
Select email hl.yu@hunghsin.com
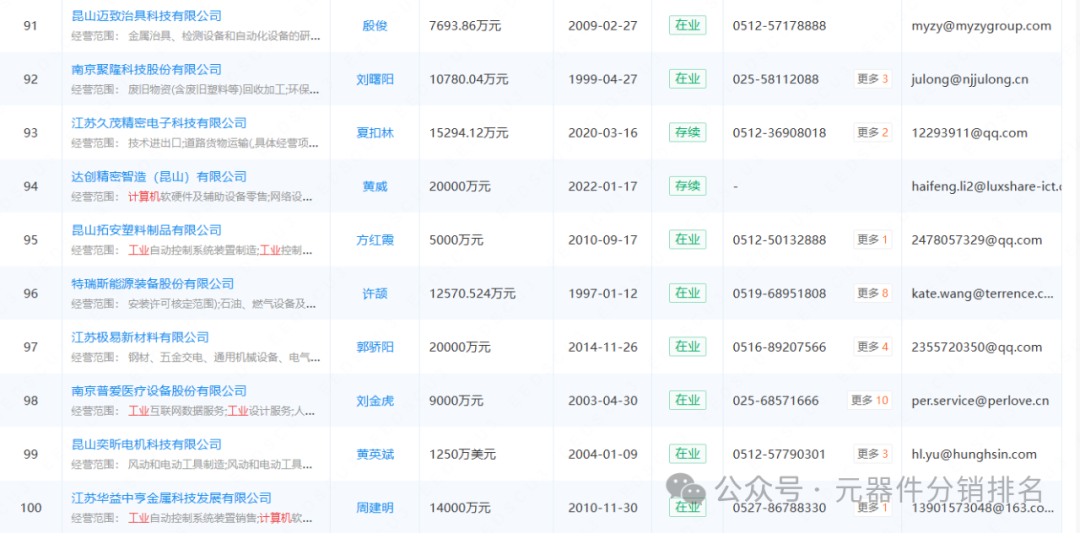973,454
